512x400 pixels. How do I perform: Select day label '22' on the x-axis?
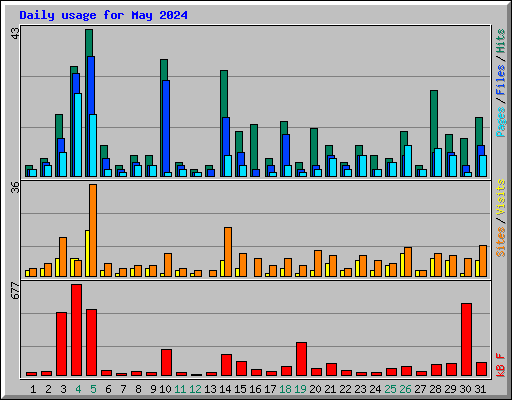[x=345, y=389]
